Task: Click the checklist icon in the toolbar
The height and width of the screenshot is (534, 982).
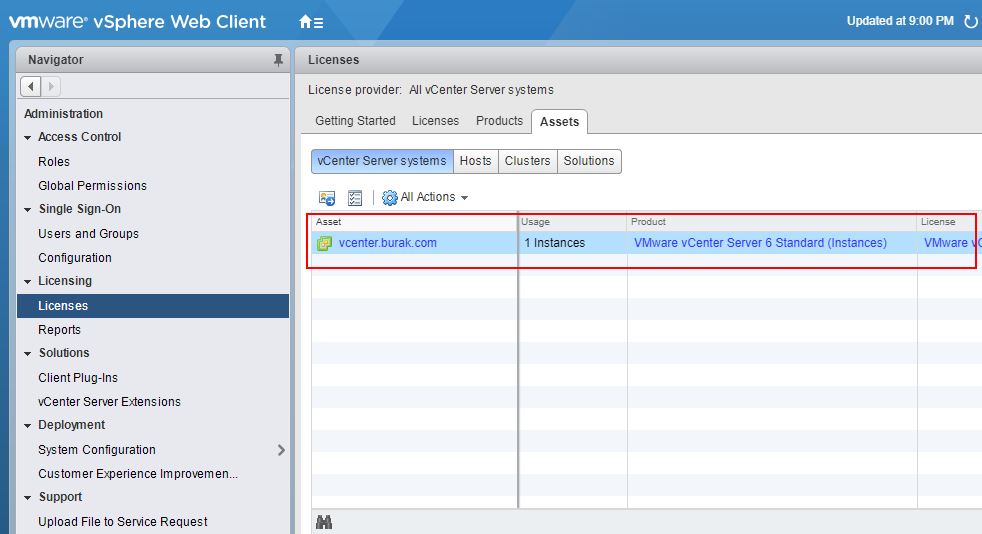Action: [355, 198]
